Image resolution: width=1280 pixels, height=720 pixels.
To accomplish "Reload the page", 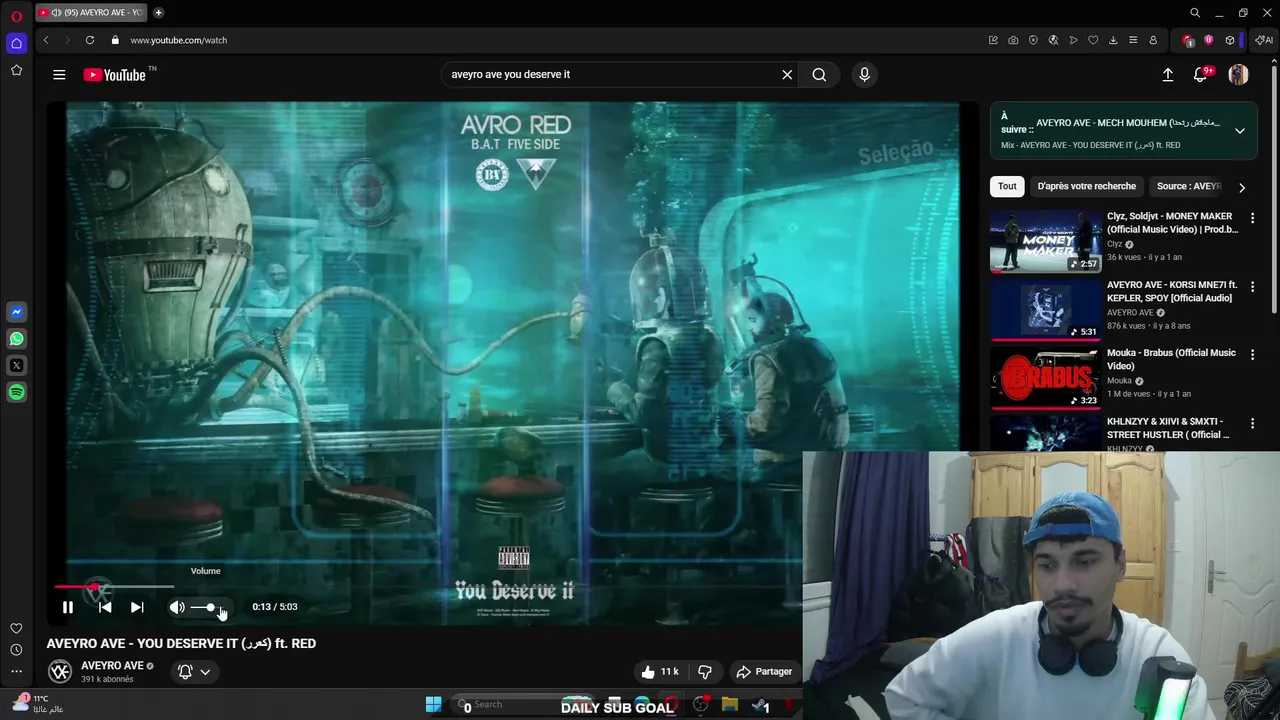I will 90,40.
